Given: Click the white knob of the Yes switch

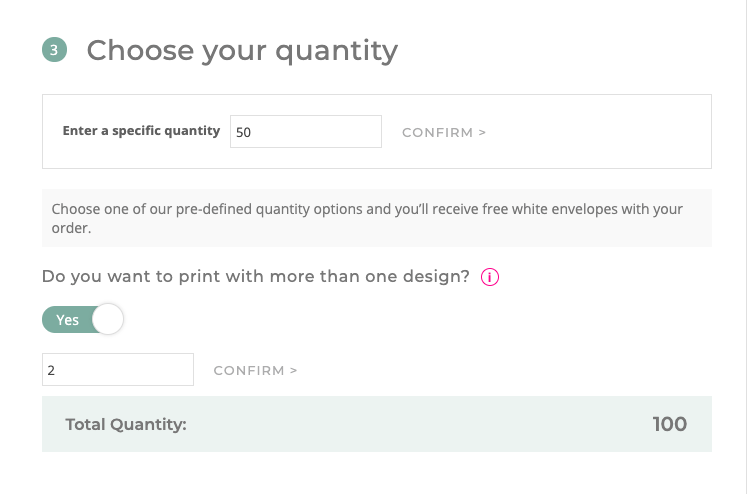Looking at the screenshot, I should pyautogui.click(x=108, y=319).
